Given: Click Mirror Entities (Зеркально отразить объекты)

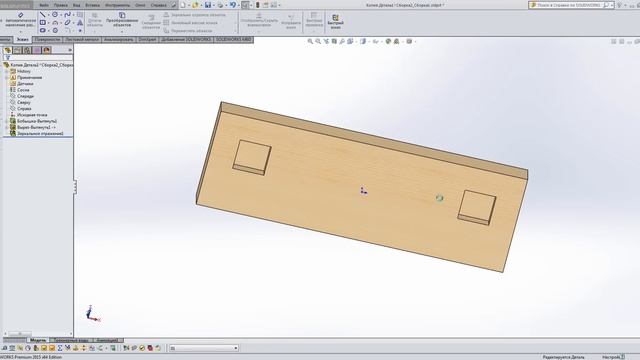Looking at the screenshot, I should 194,15.
